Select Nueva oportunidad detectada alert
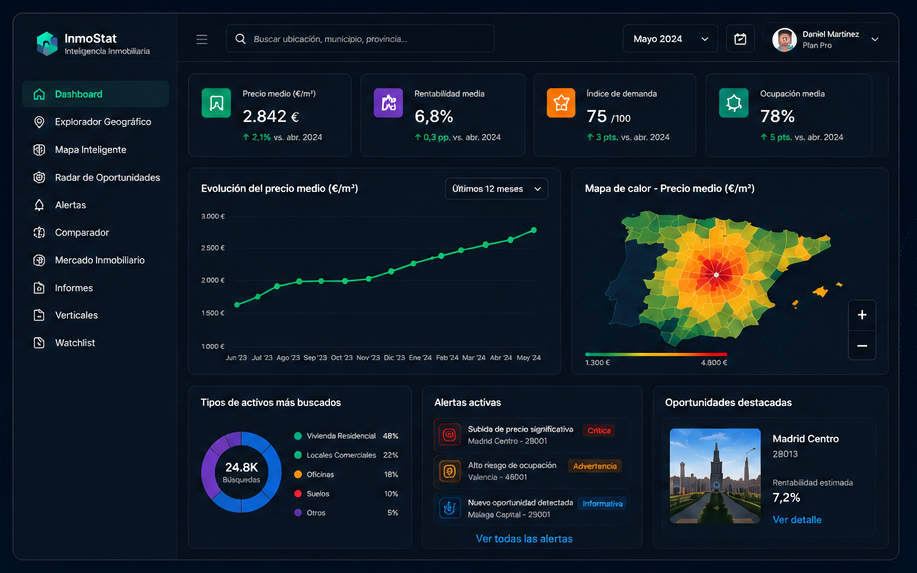This screenshot has height=573, width=917. [532, 508]
